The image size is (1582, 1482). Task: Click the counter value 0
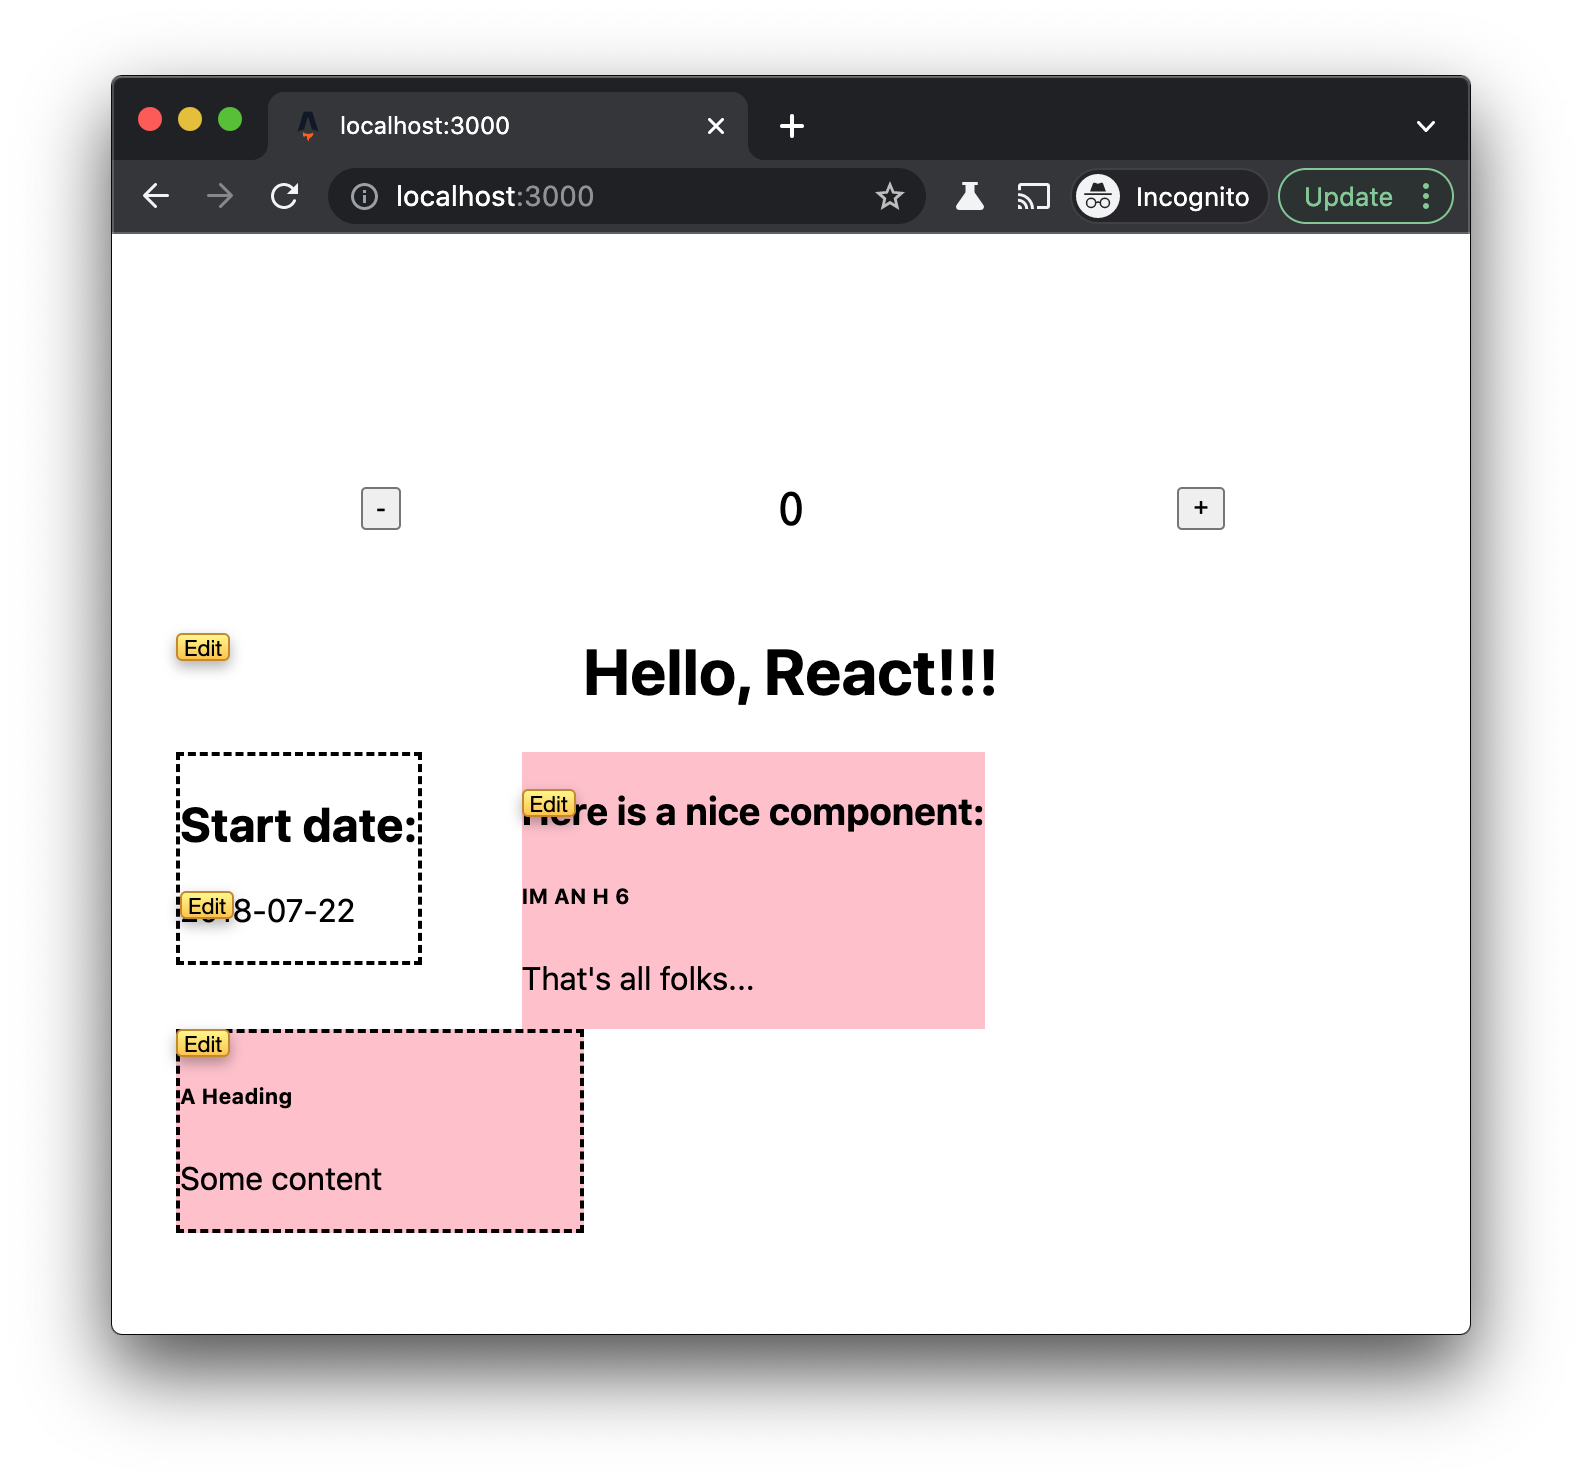pyautogui.click(x=791, y=509)
